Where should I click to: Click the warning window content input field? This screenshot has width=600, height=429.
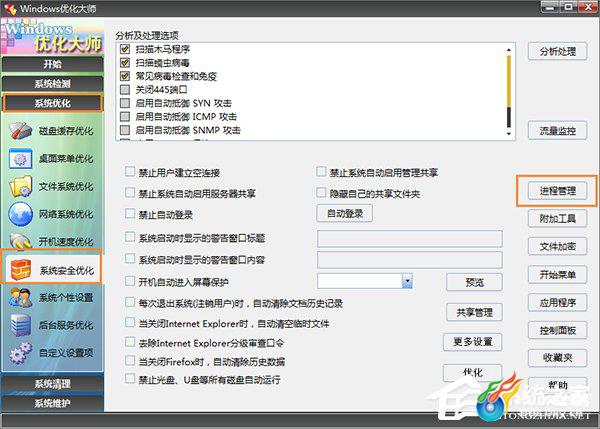coord(409,260)
